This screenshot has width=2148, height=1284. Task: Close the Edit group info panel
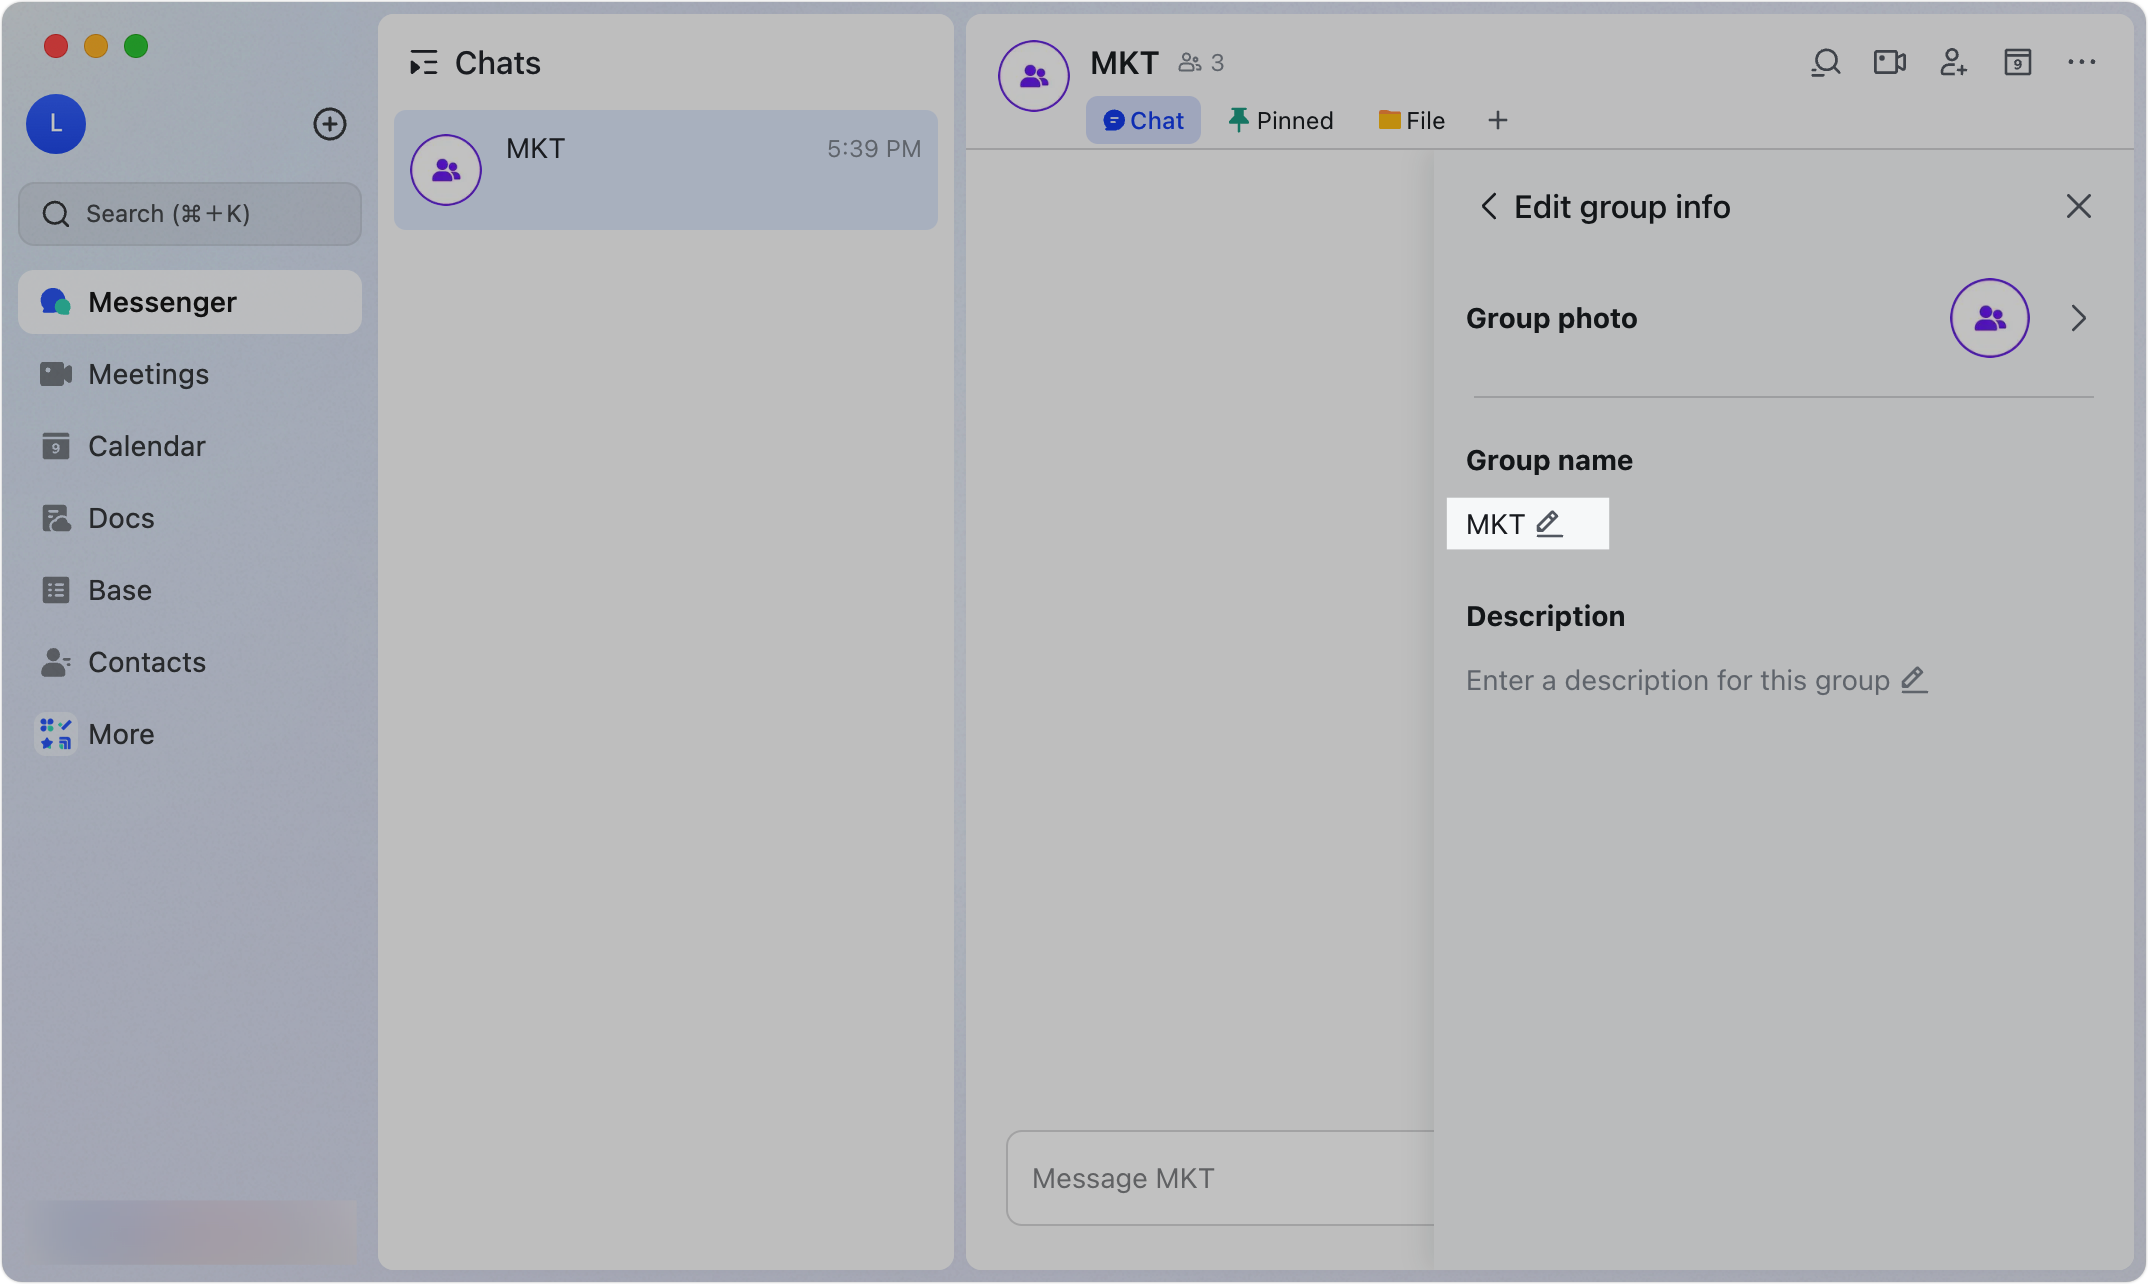pyautogui.click(x=2078, y=207)
